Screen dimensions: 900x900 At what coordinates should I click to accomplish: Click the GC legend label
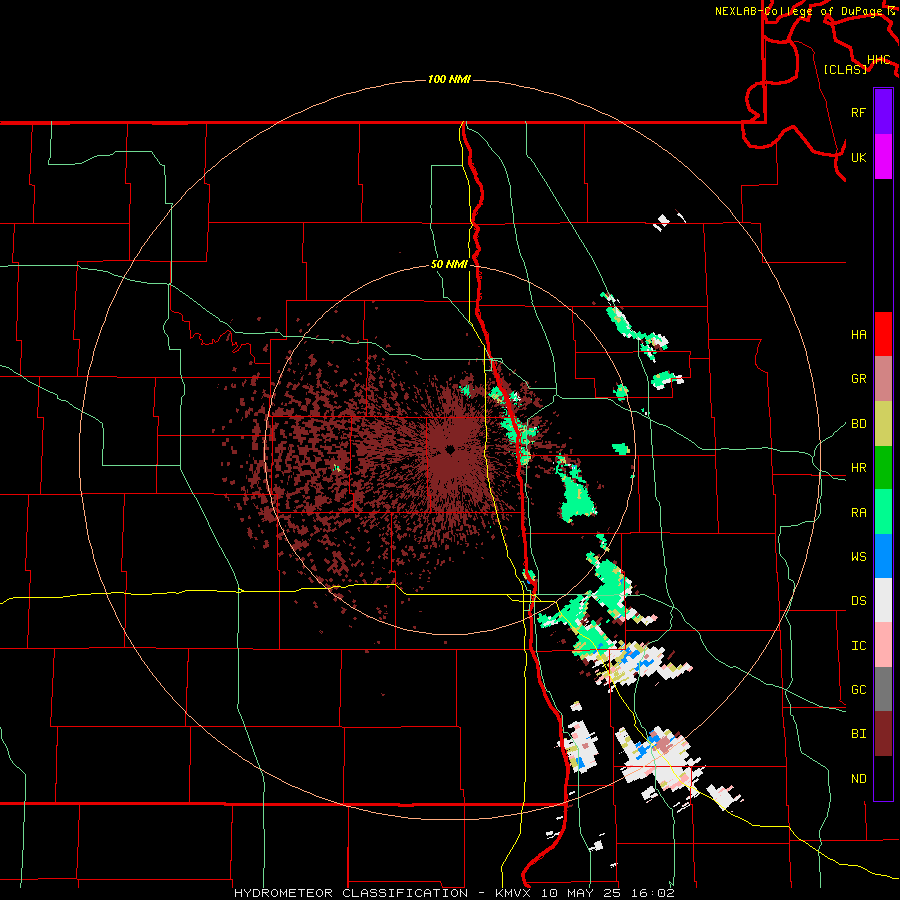point(858,690)
